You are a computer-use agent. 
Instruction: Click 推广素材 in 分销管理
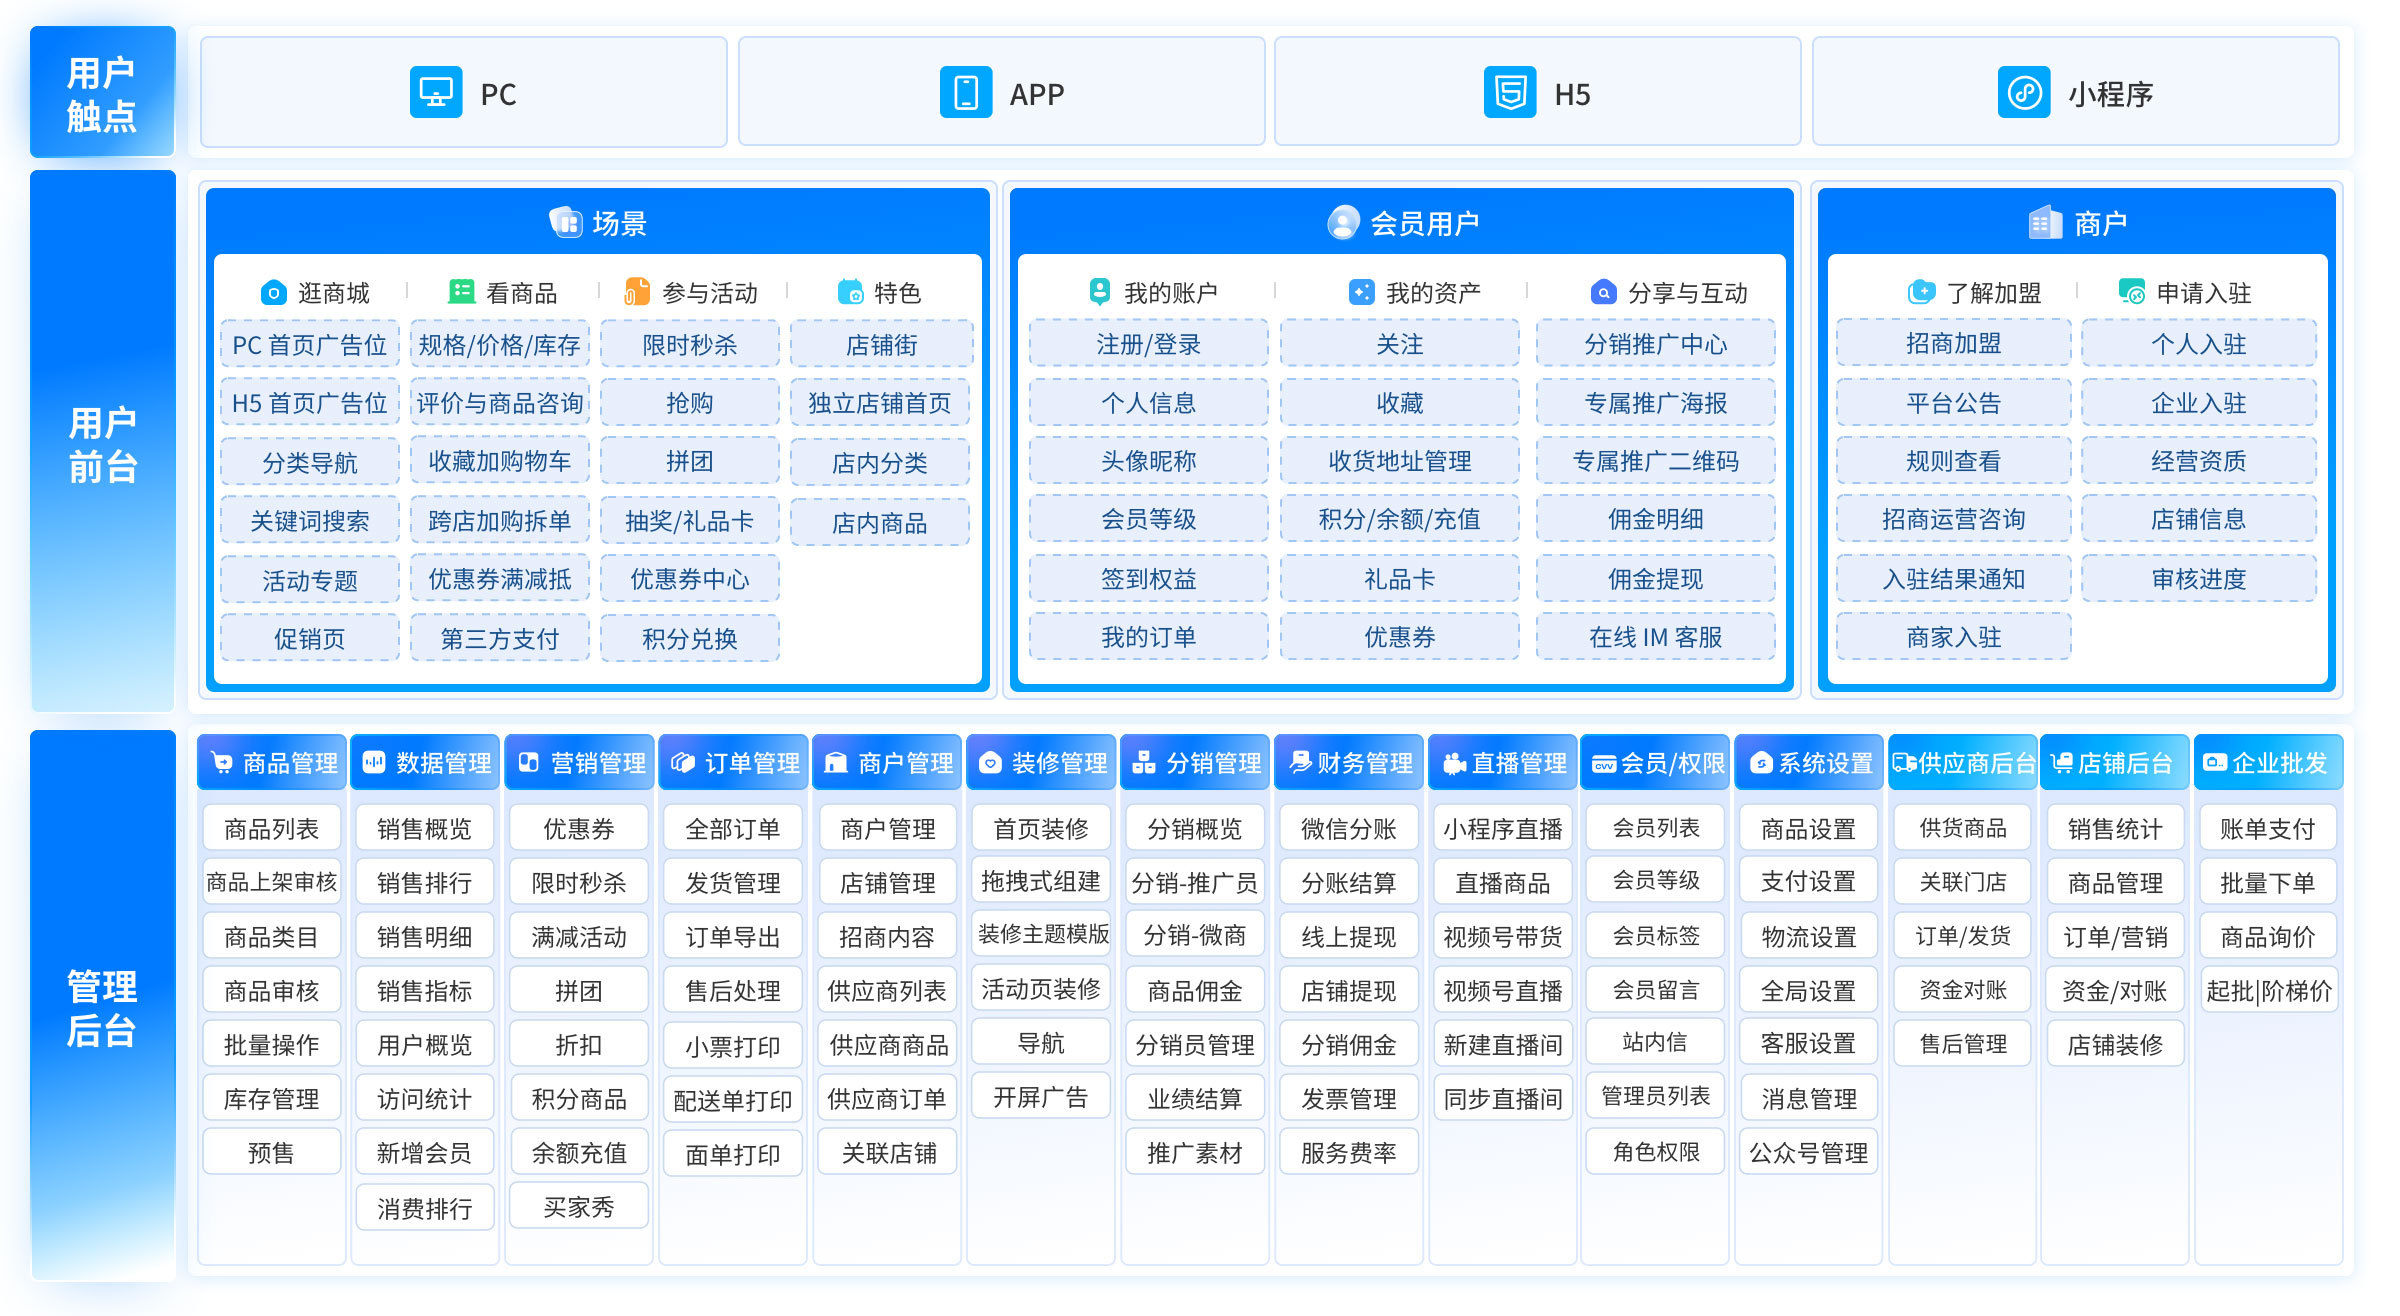point(1194,1152)
